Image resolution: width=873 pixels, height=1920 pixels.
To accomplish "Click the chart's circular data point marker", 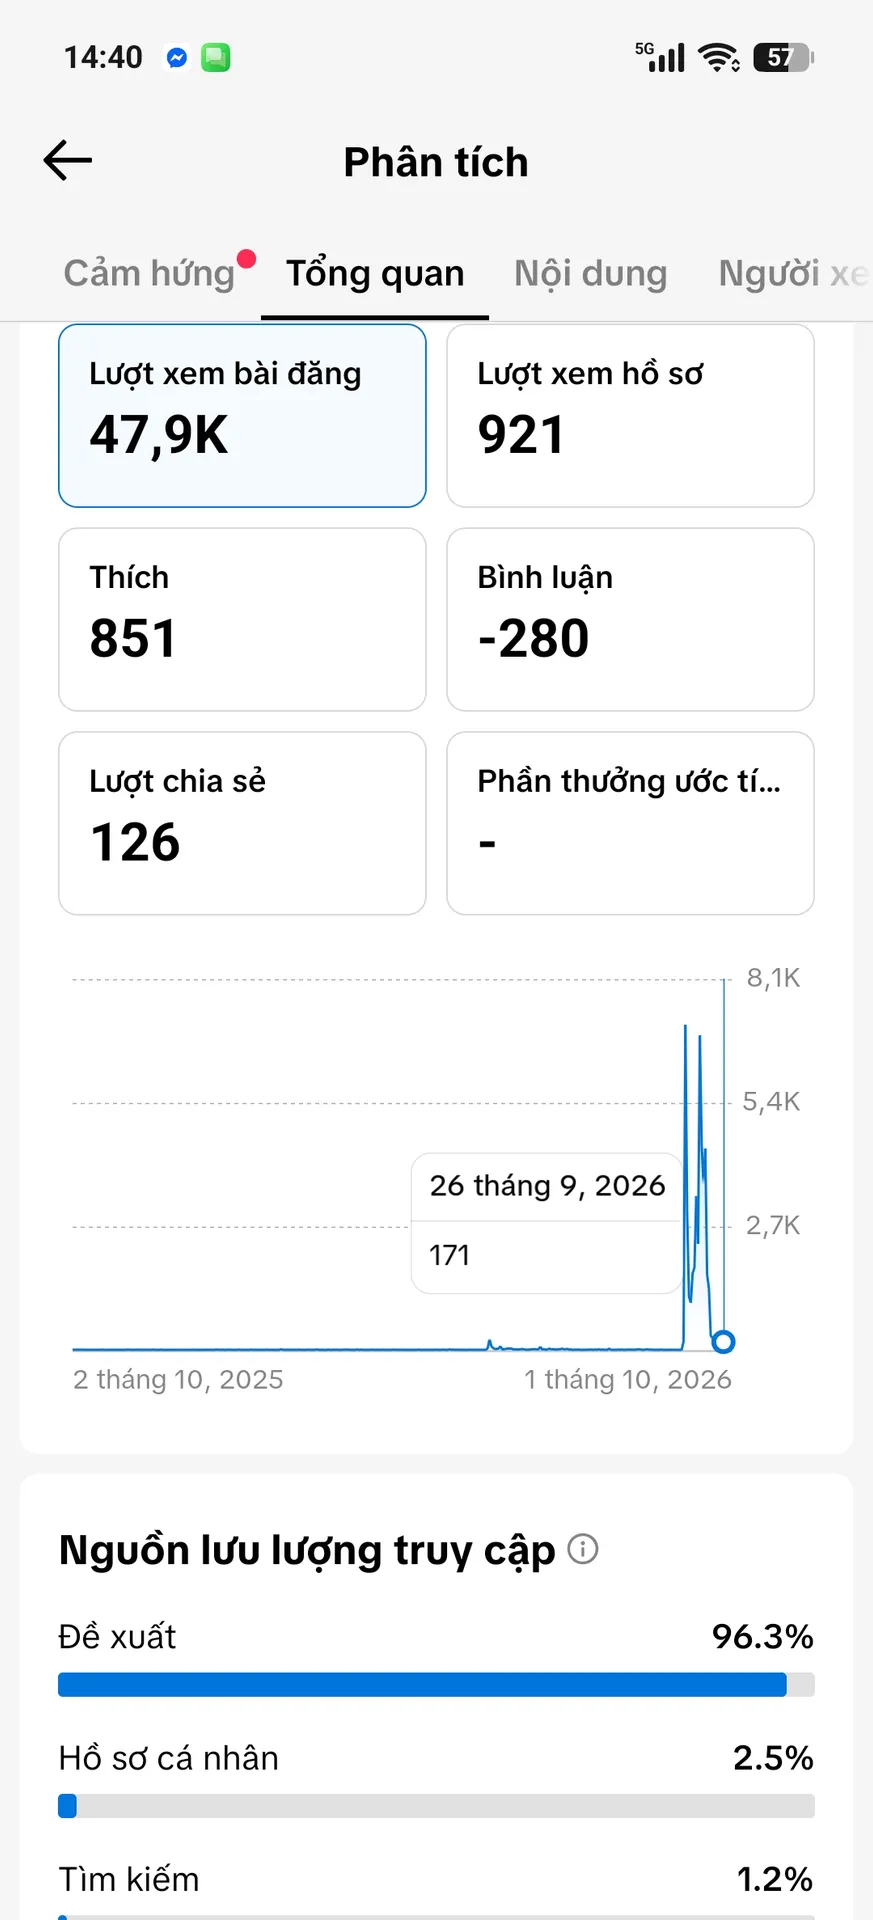I will 723,1342.
